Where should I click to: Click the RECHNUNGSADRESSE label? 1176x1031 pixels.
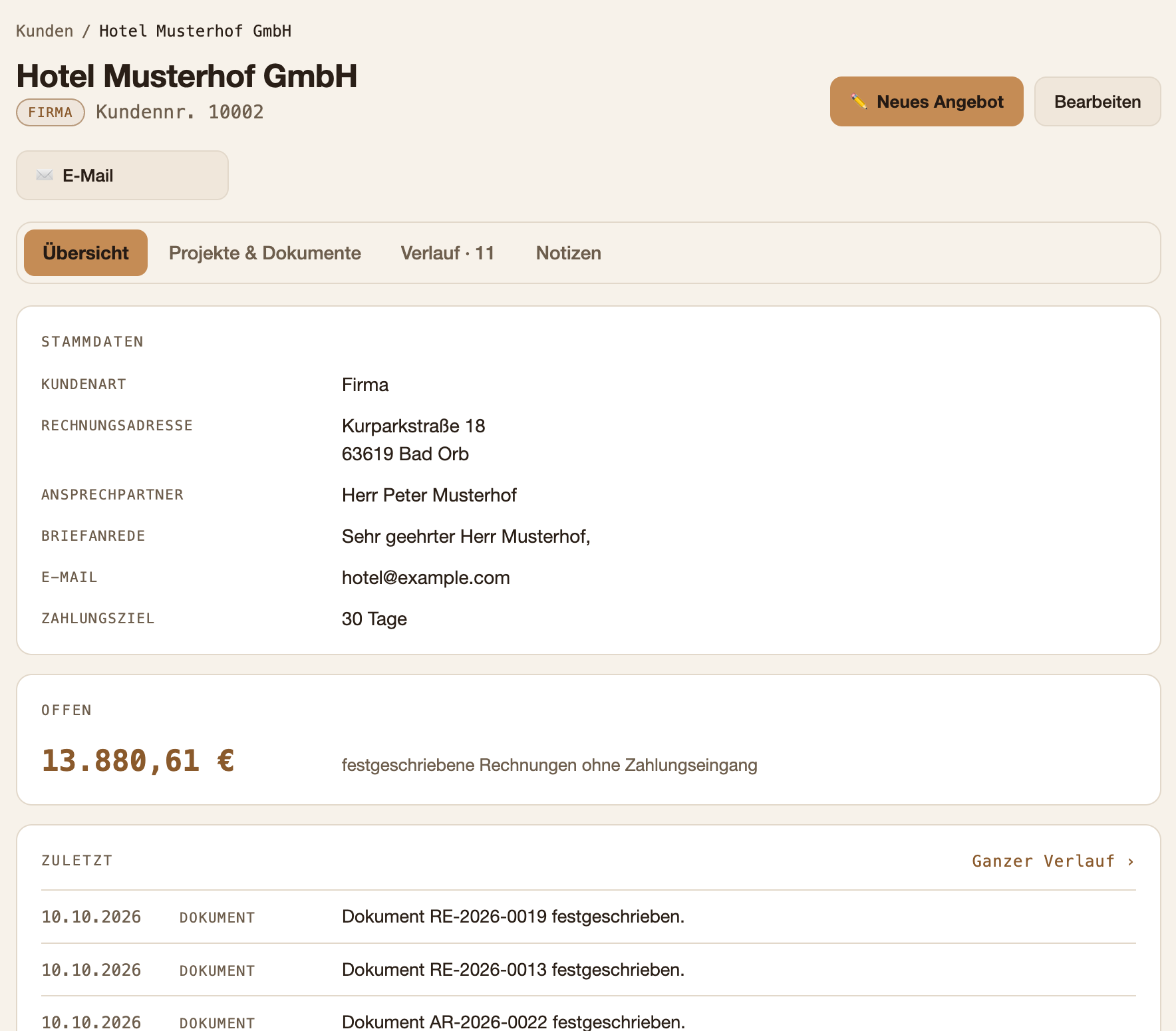tap(117, 425)
